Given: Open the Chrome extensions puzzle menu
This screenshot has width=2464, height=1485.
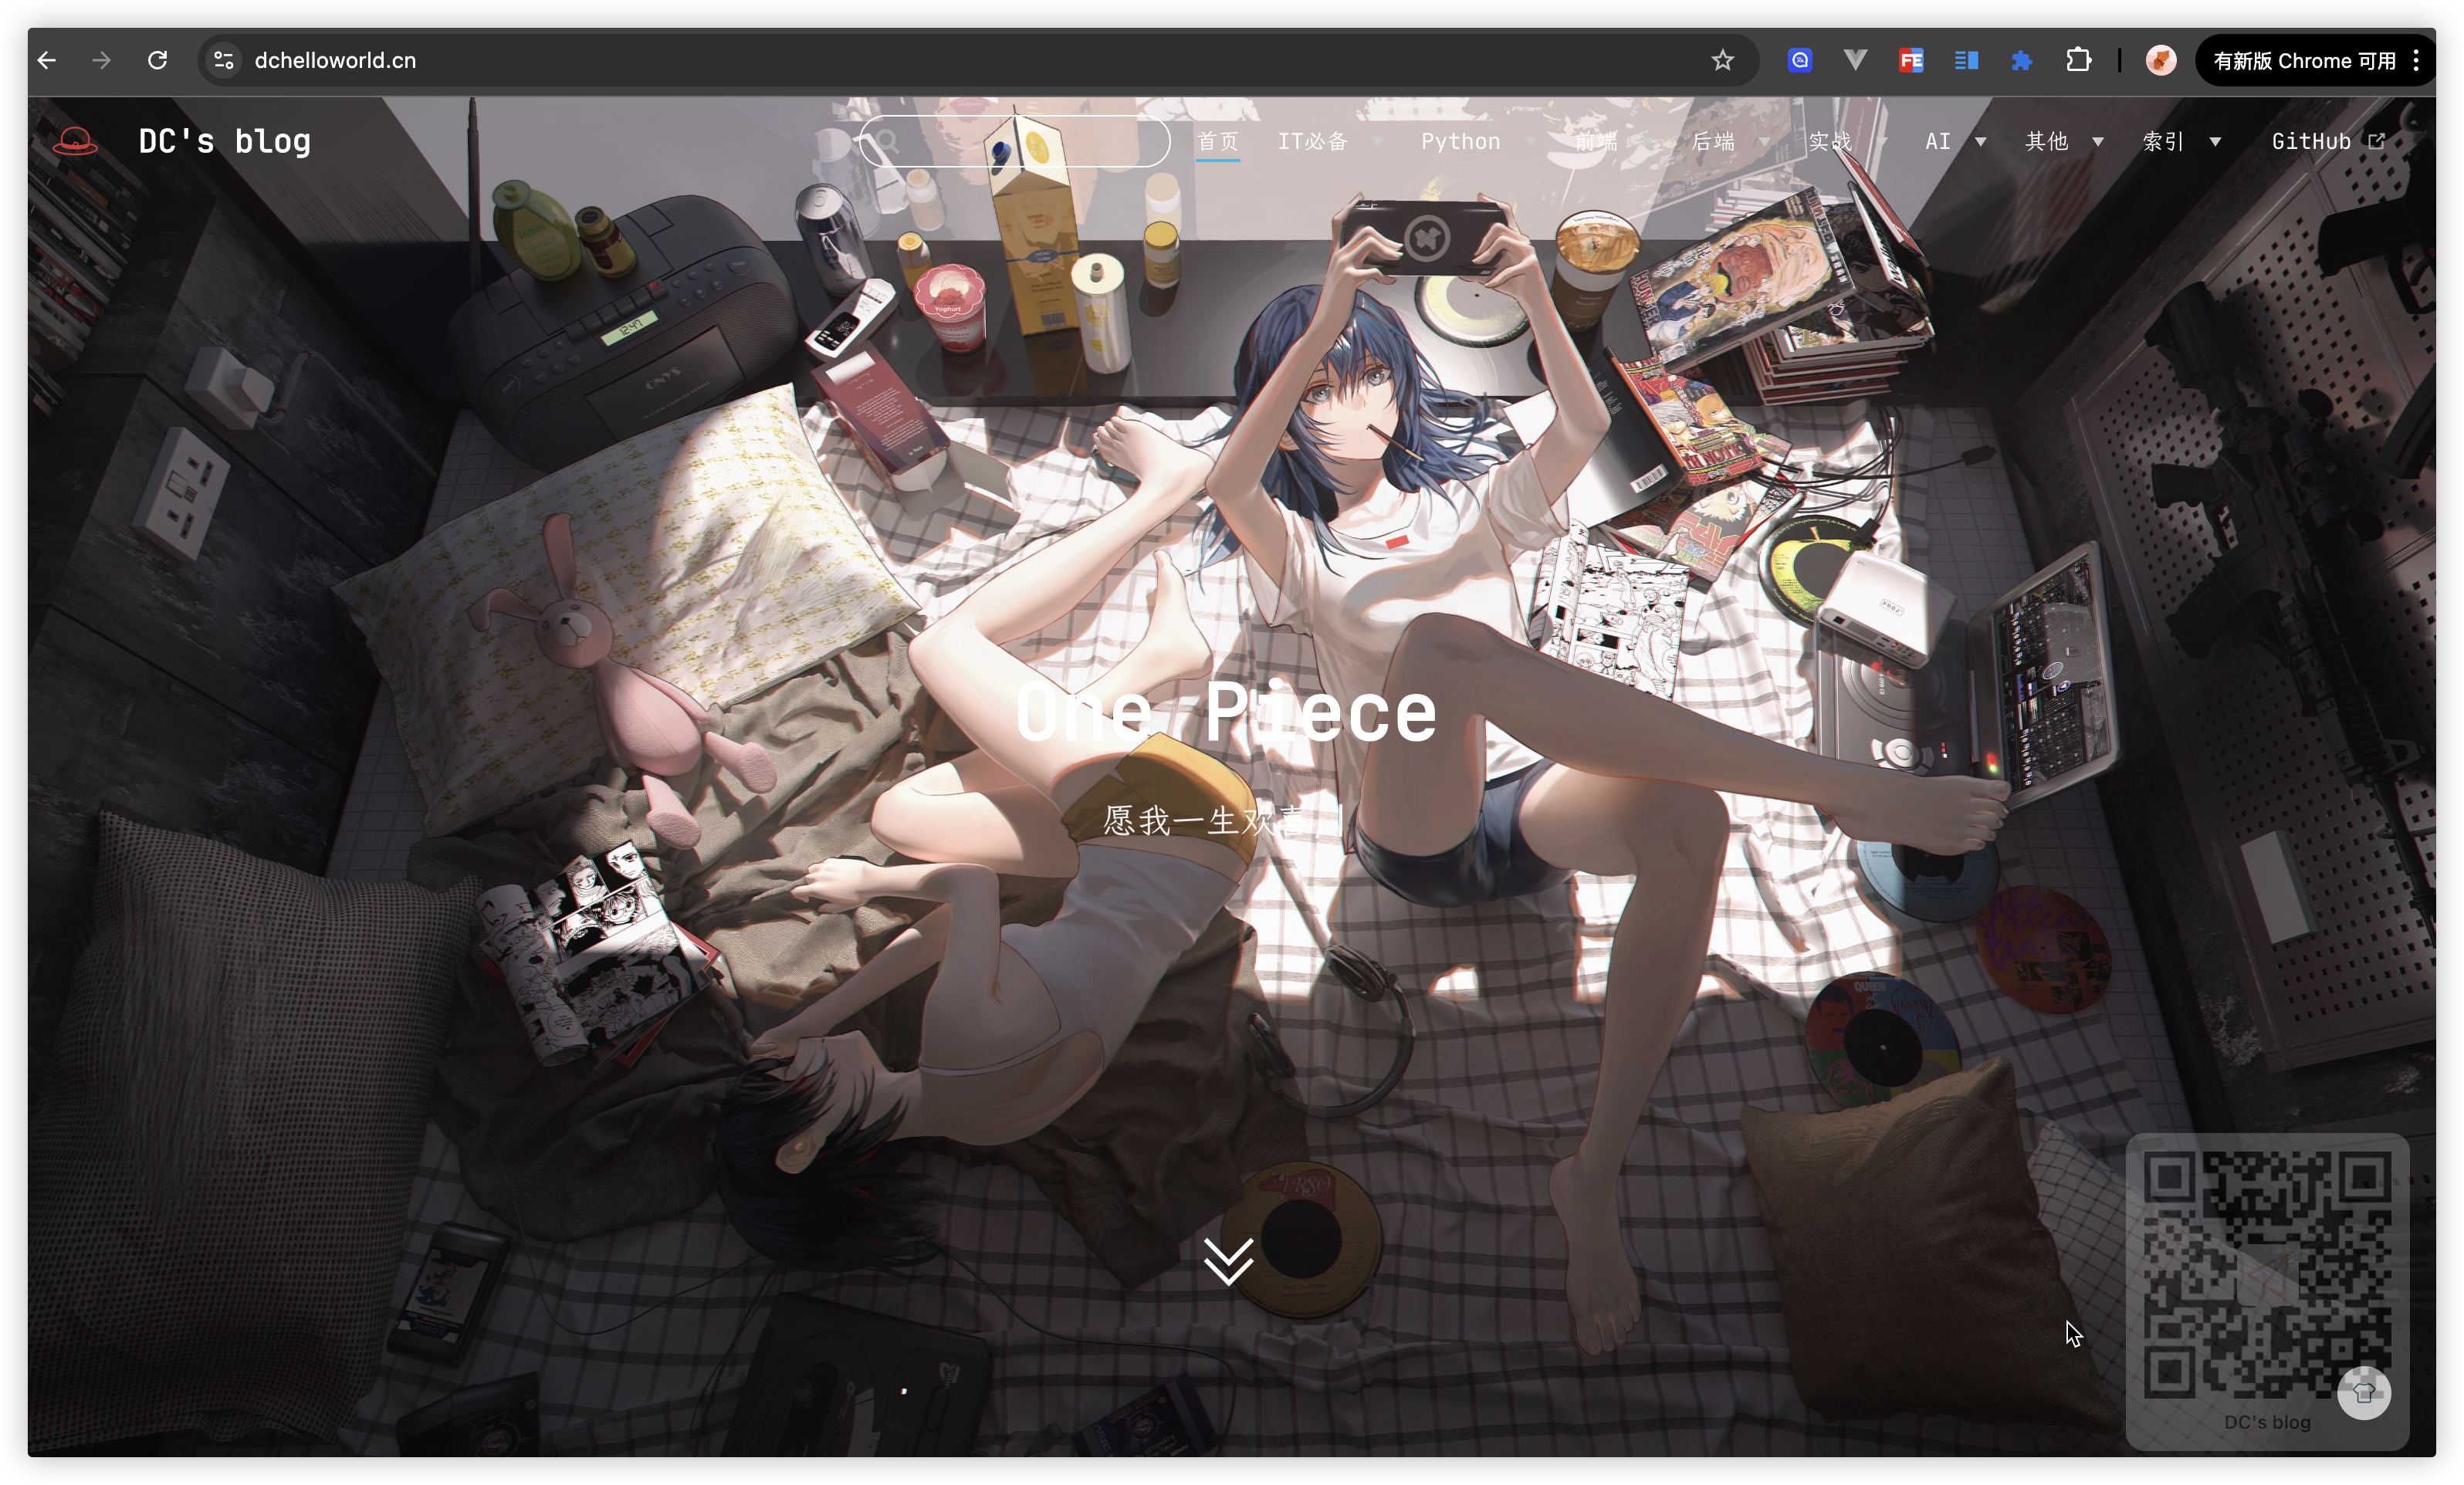Looking at the screenshot, I should tap(2078, 61).
